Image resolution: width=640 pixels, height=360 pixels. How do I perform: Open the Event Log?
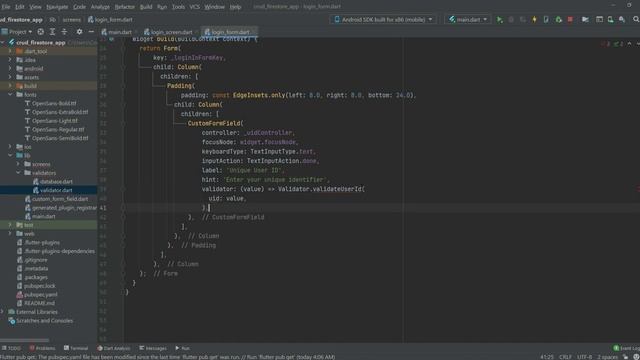click(627, 348)
